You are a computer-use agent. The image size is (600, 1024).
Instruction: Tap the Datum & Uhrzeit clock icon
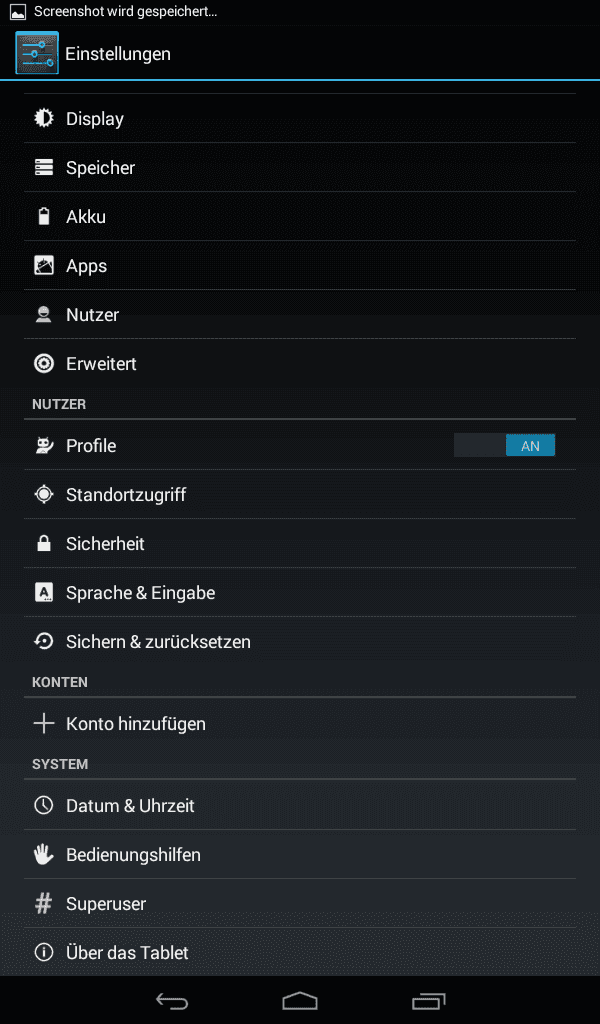pyautogui.click(x=44, y=805)
